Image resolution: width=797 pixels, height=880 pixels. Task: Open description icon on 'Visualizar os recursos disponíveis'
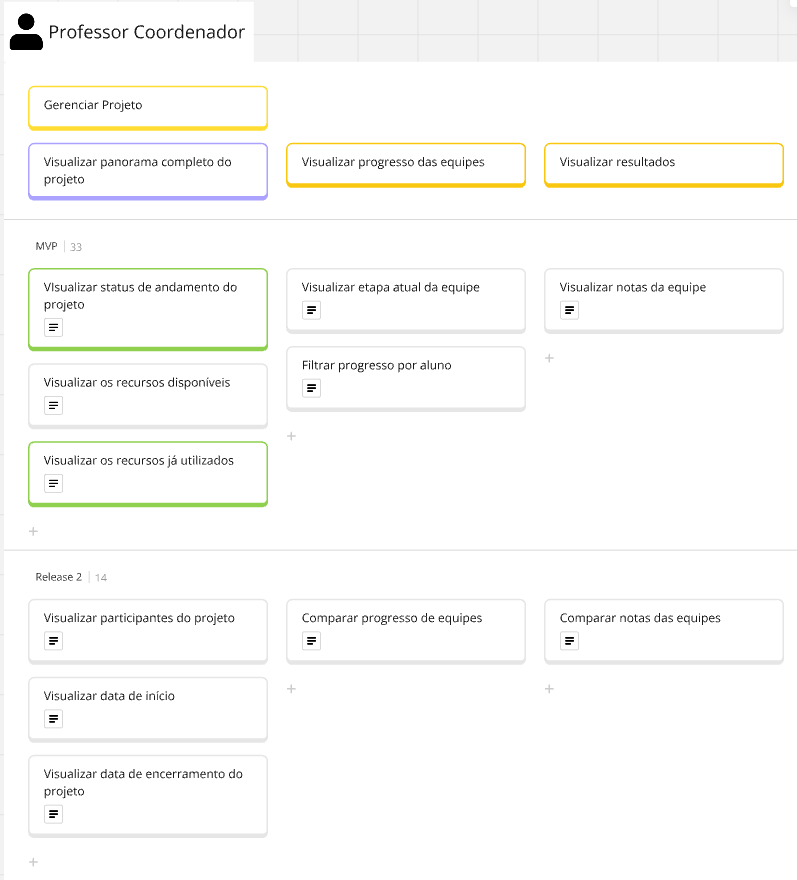[53, 405]
